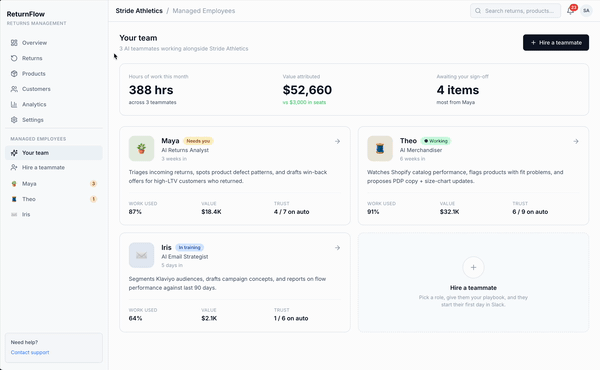The image size is (600, 370).
Task: Click Iris's name on her card
Action: pos(166,247)
